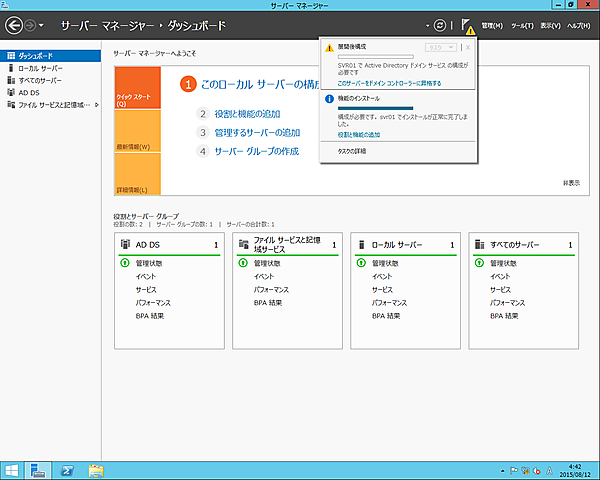The height and width of the screenshot is (480, 600).
Task: Select ダッシュボード in the left sidebar
Action: click(35, 55)
